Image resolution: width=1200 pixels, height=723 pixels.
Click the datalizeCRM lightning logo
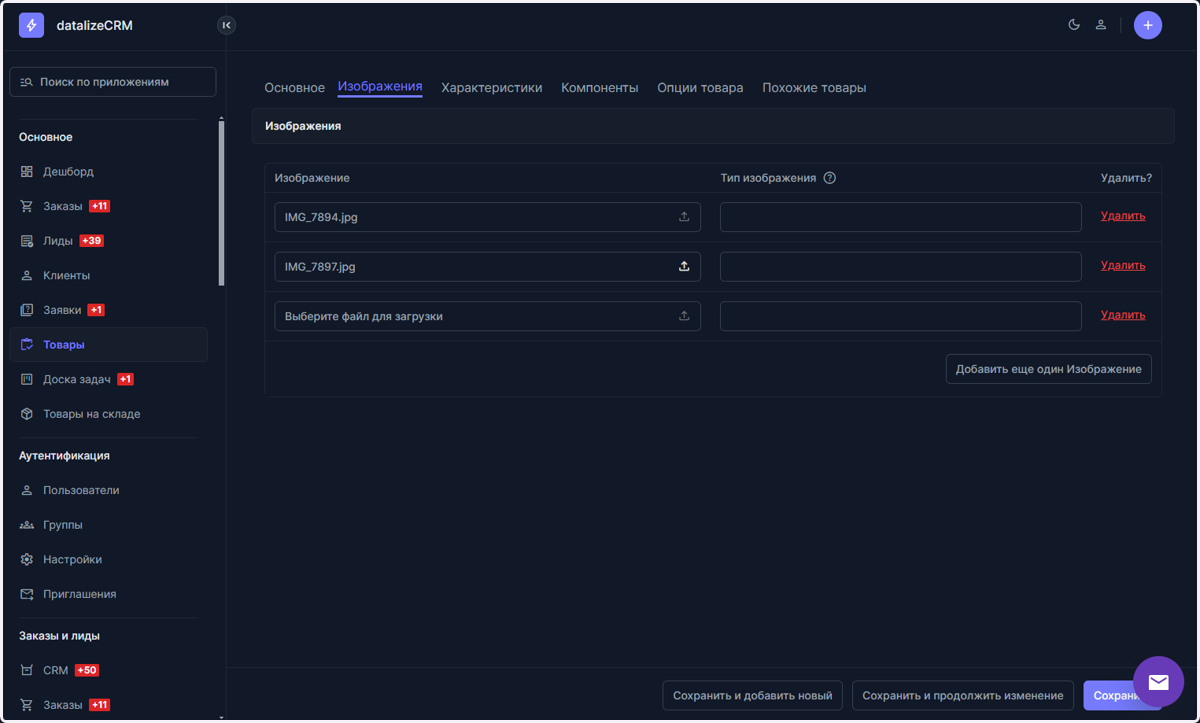coord(31,25)
